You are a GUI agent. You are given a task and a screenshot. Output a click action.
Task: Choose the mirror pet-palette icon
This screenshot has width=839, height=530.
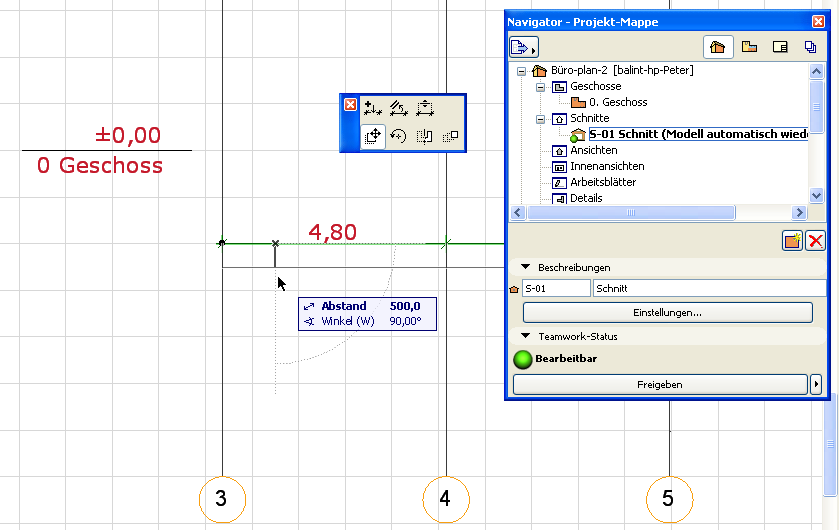(x=425, y=136)
